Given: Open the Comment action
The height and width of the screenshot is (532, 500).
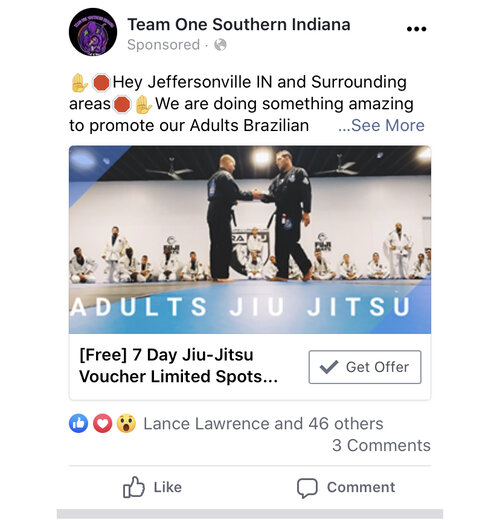Looking at the screenshot, I should pyautogui.click(x=346, y=488).
